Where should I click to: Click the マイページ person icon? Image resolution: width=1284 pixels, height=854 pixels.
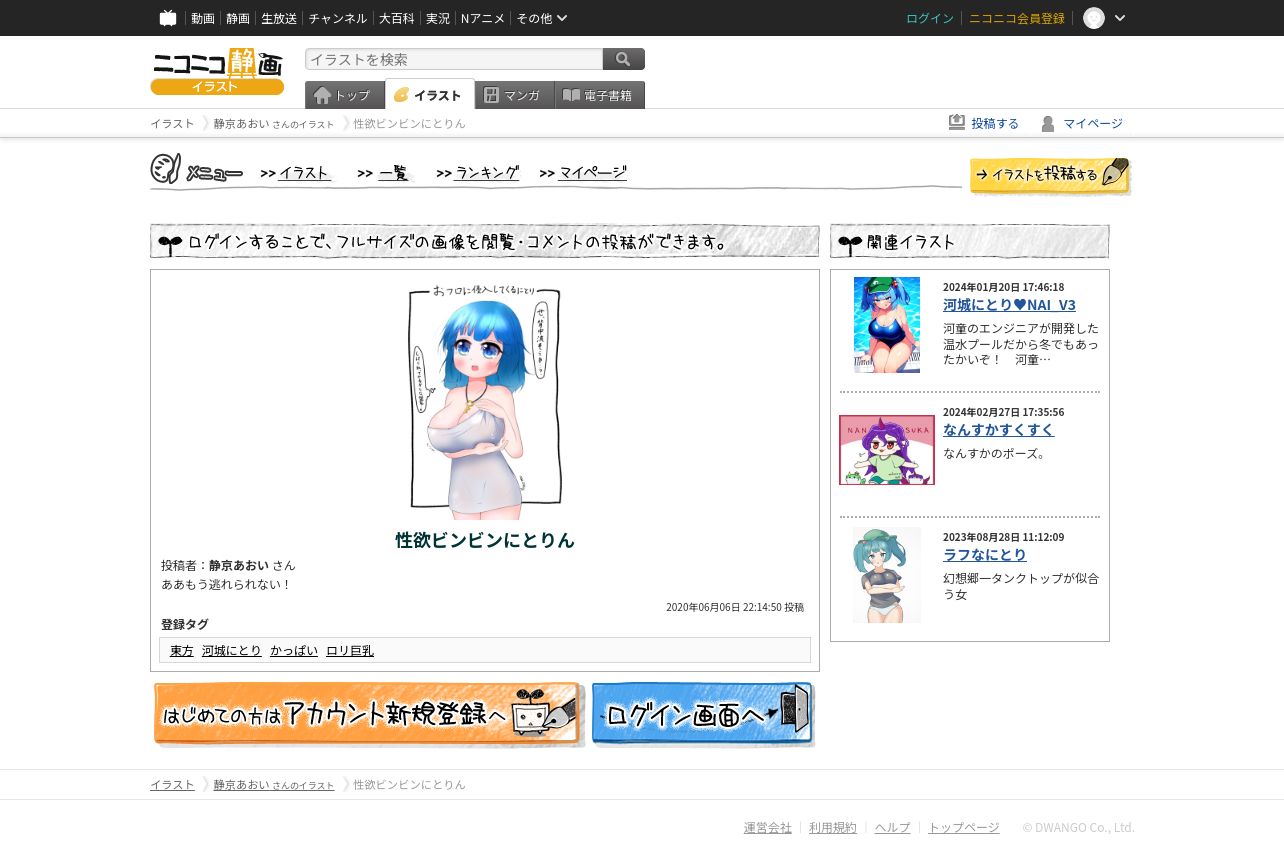(x=1048, y=123)
